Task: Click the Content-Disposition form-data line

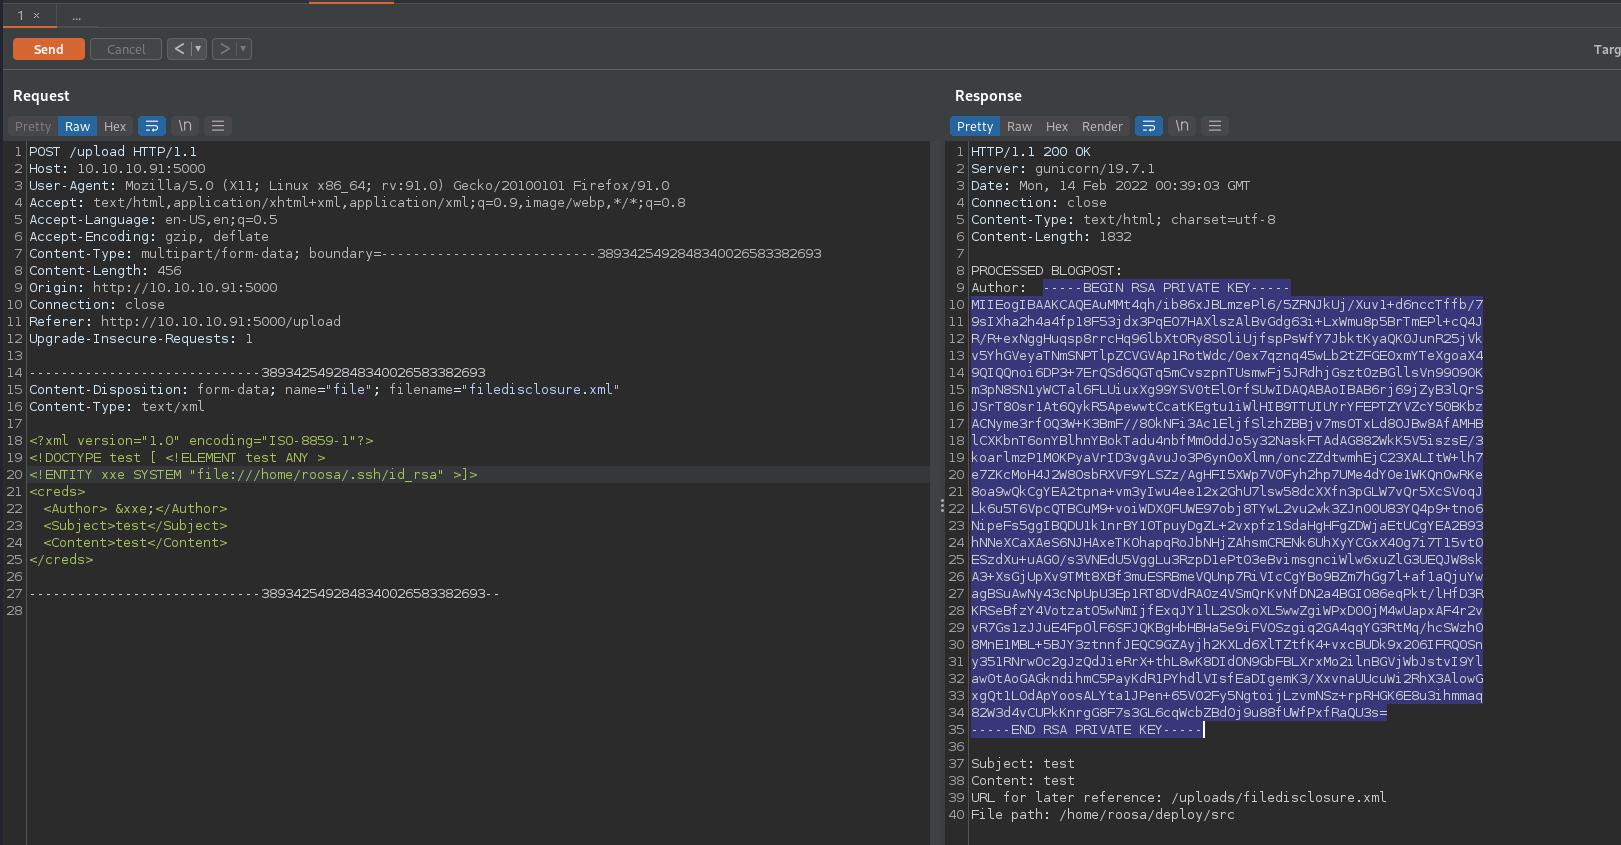Action: pos(324,390)
